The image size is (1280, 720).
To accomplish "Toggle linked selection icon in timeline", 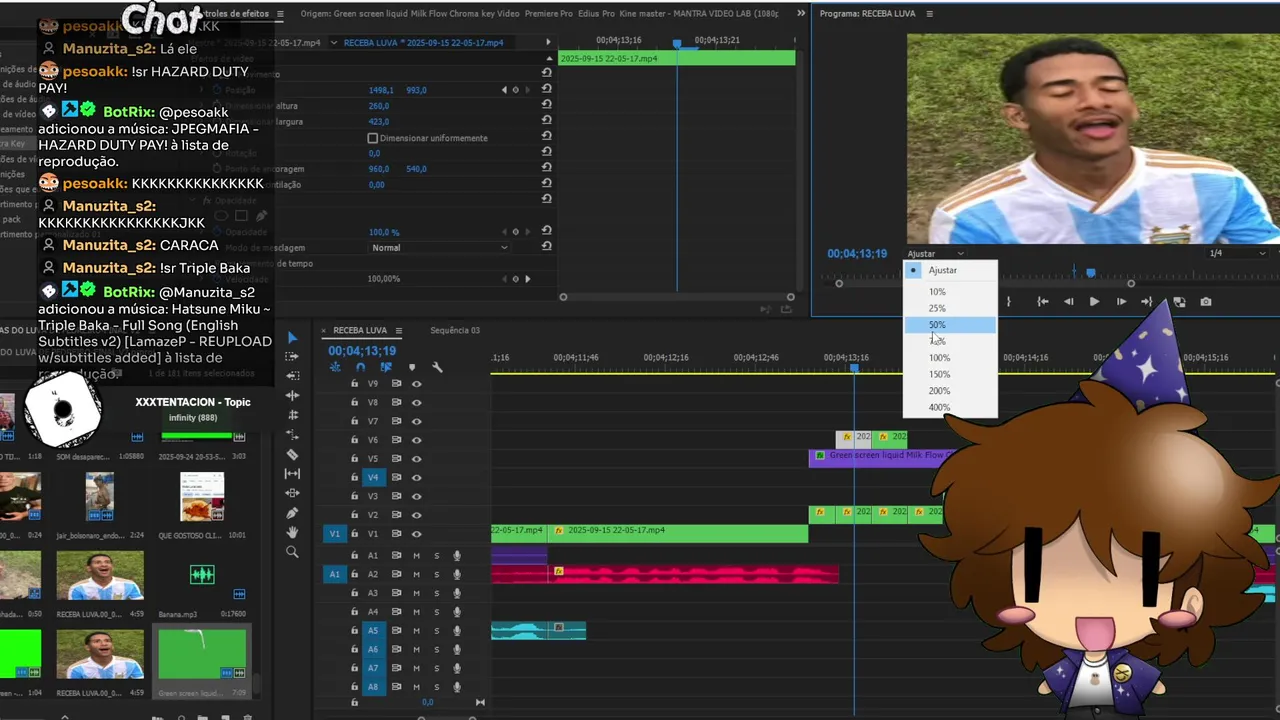I will click(x=386, y=367).
